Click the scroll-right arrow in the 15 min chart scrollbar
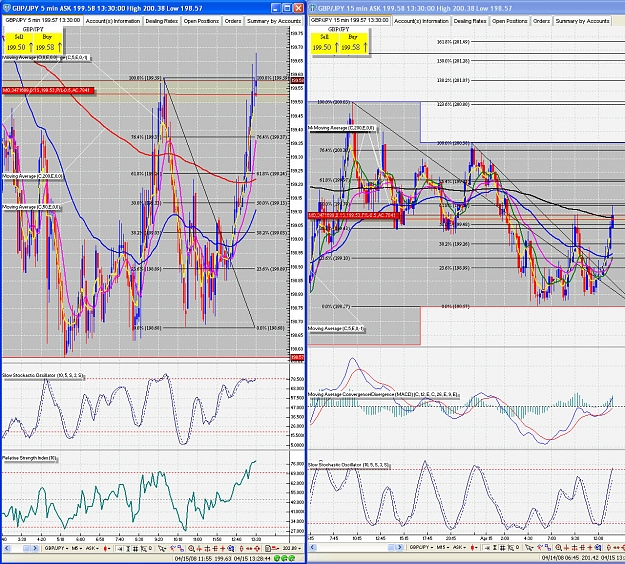Image resolution: width=625 pixels, height=564 pixels. point(399,547)
